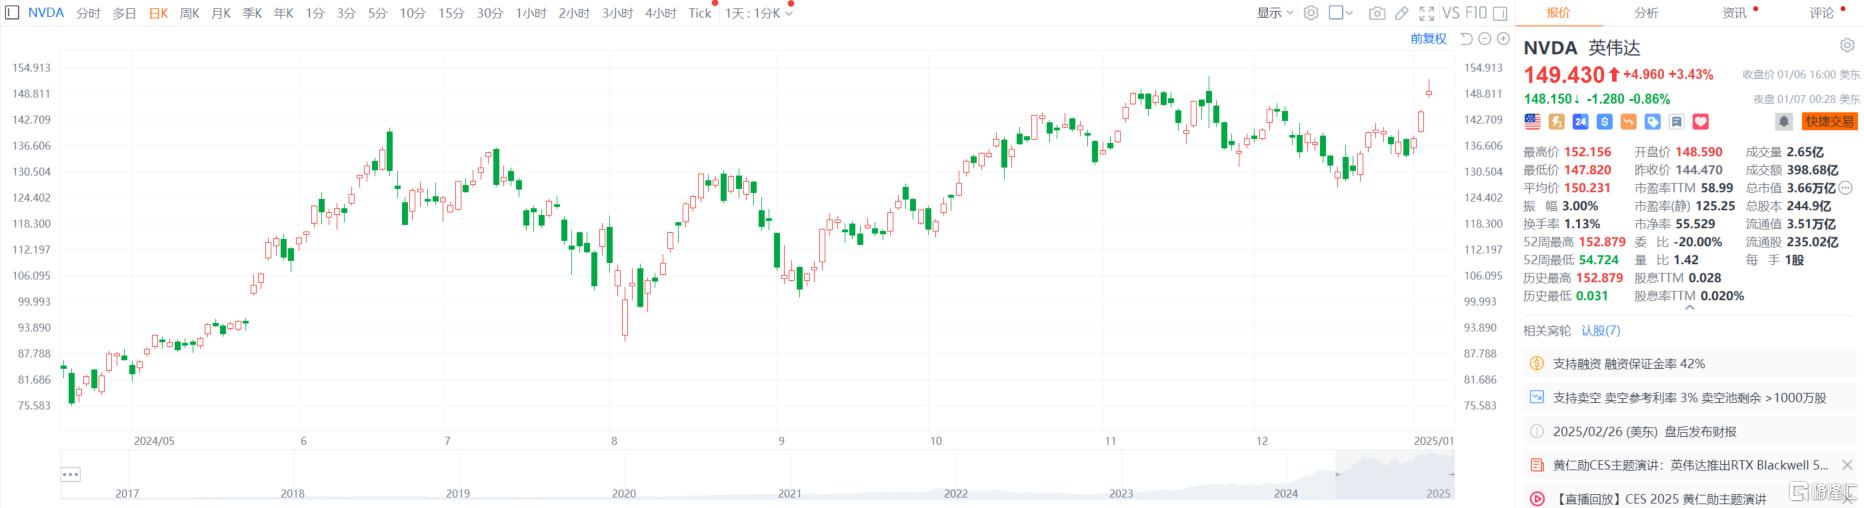
Task: Open the layout square dropdown
Action: click(1341, 13)
